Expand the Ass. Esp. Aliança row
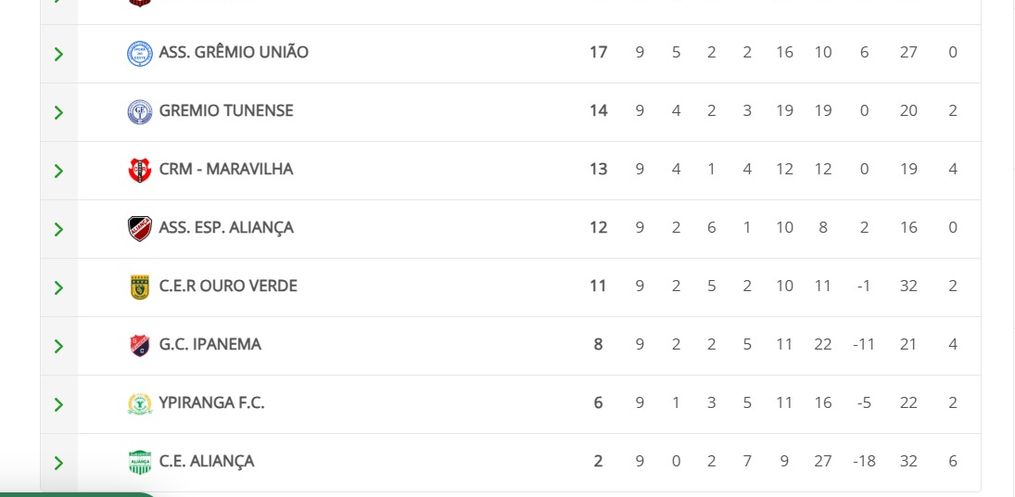The height and width of the screenshot is (497, 1015). [x=58, y=229]
